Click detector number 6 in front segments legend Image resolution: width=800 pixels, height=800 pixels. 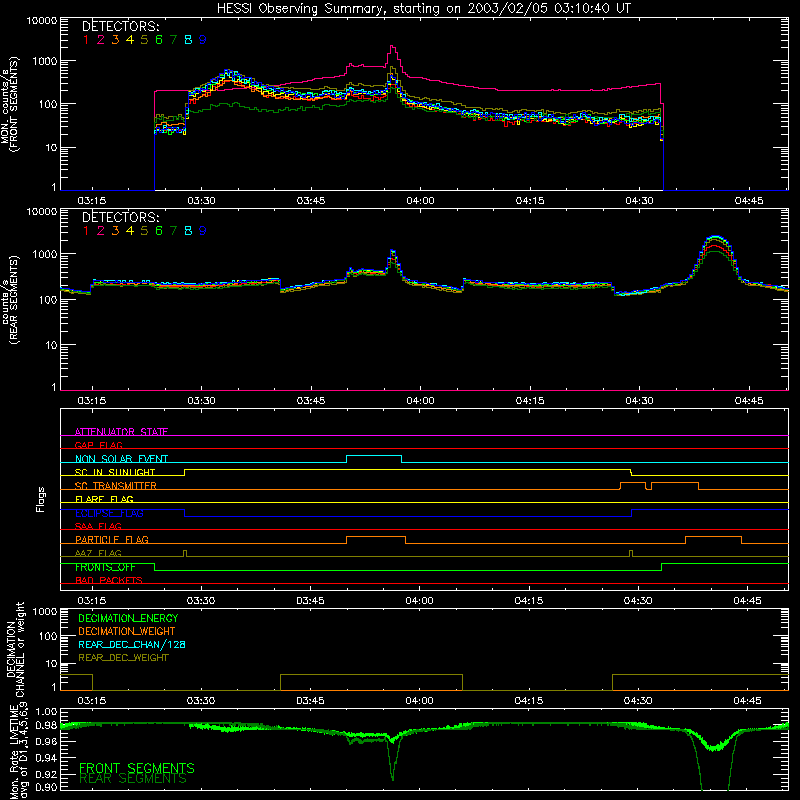[x=159, y=40]
